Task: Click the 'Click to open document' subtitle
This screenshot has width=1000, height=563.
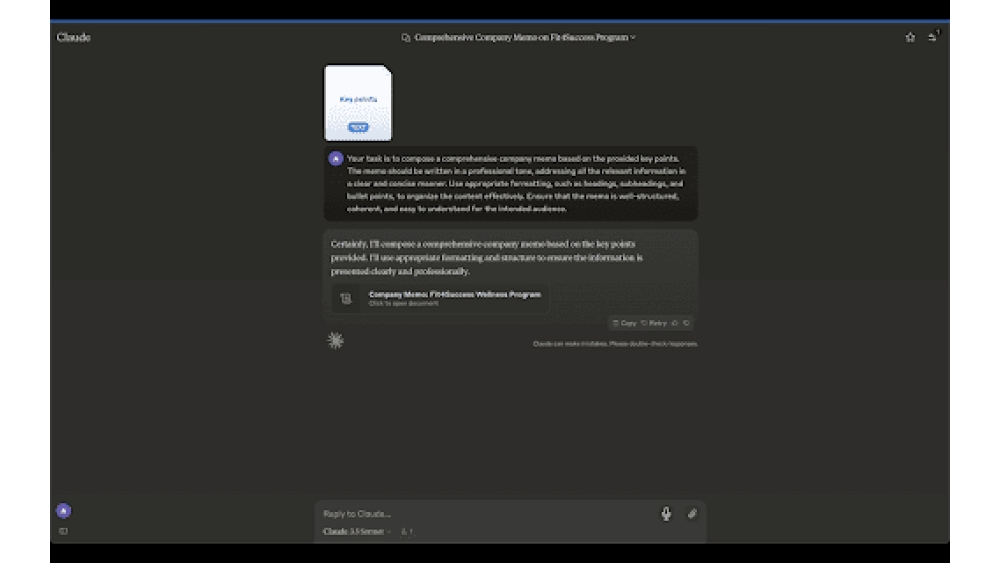Action: pos(404,303)
